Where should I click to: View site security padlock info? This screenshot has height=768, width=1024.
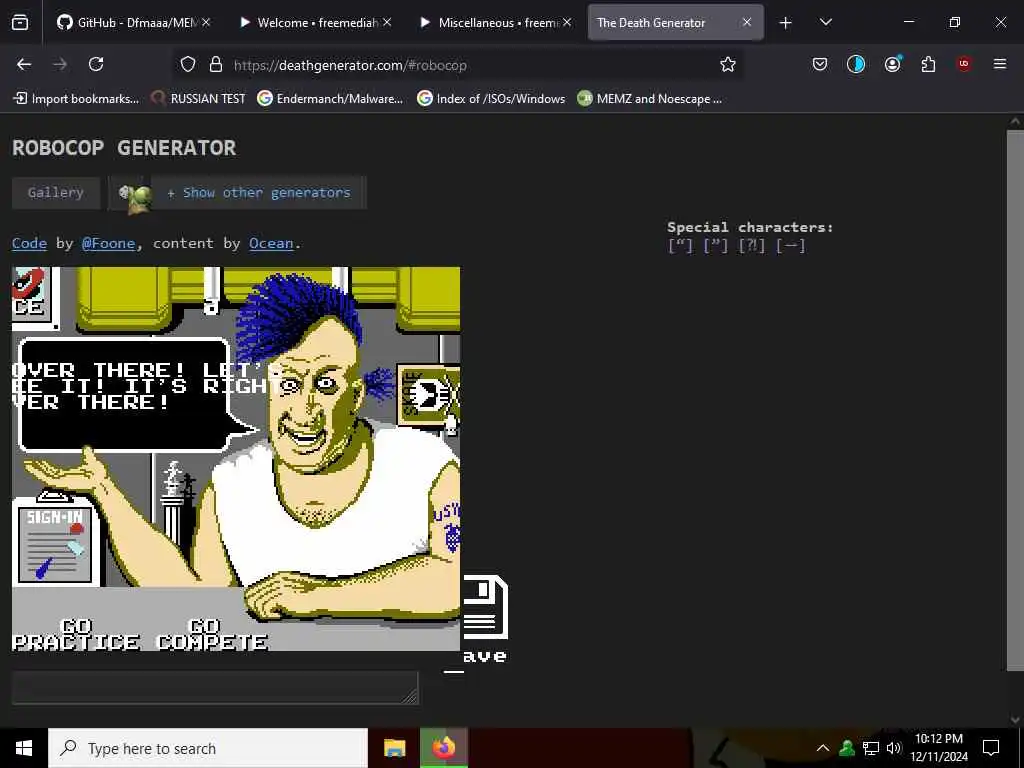pos(216,64)
